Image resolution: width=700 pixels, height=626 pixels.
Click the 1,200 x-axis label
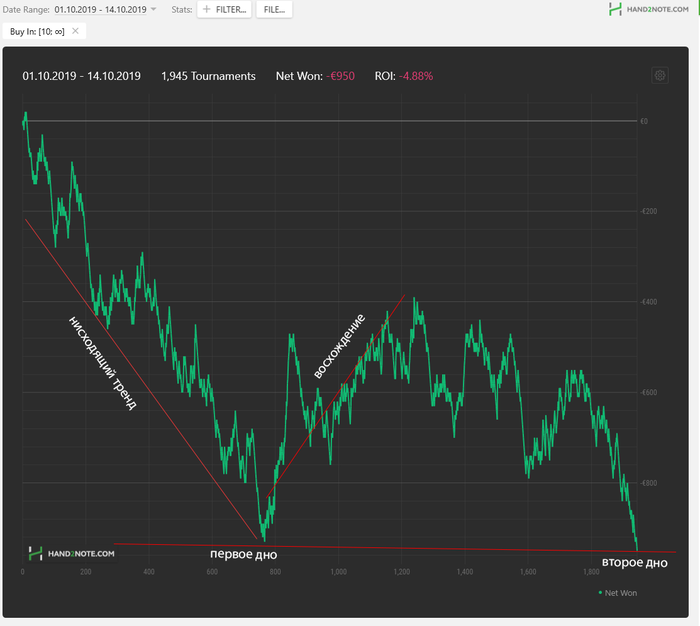point(402,572)
